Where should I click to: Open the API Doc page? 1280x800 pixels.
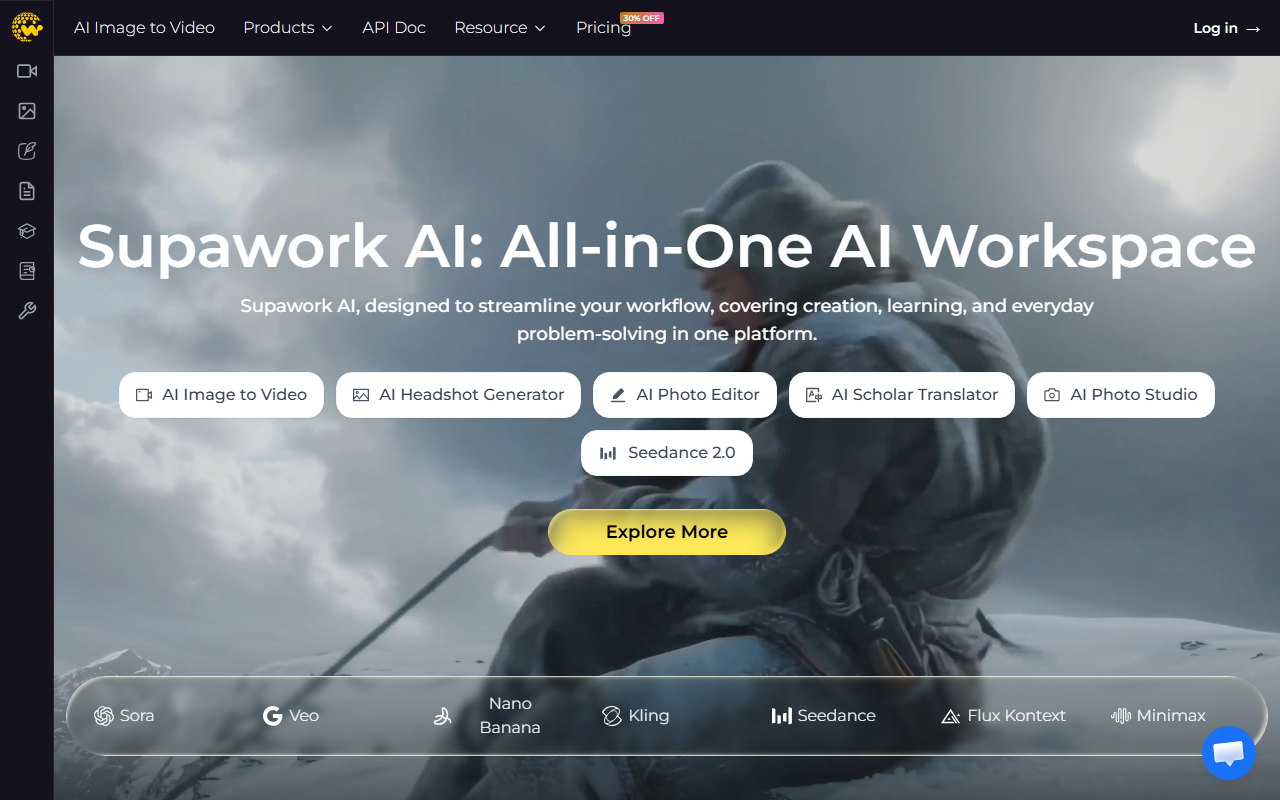coord(394,28)
